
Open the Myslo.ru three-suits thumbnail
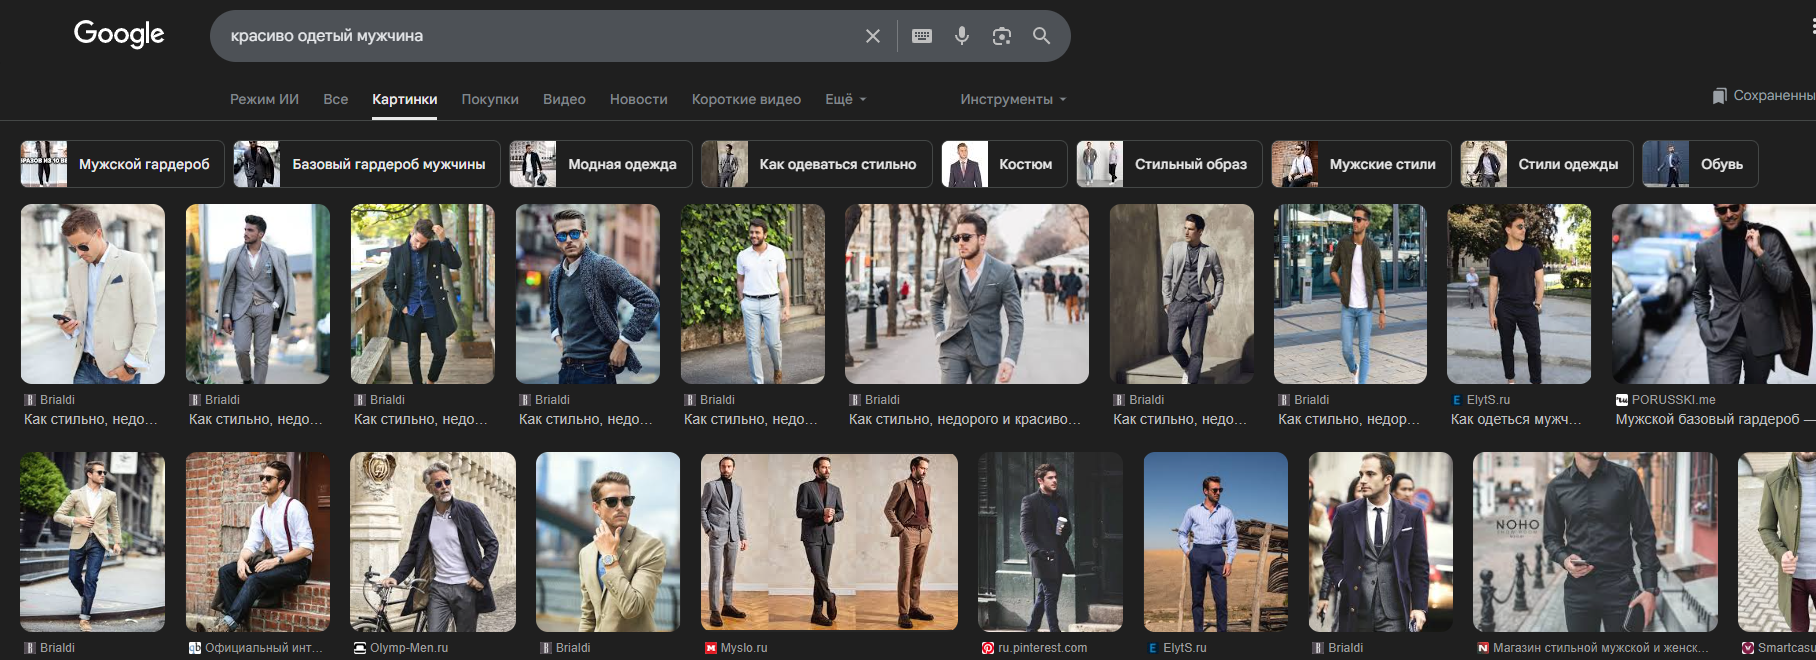coord(829,541)
